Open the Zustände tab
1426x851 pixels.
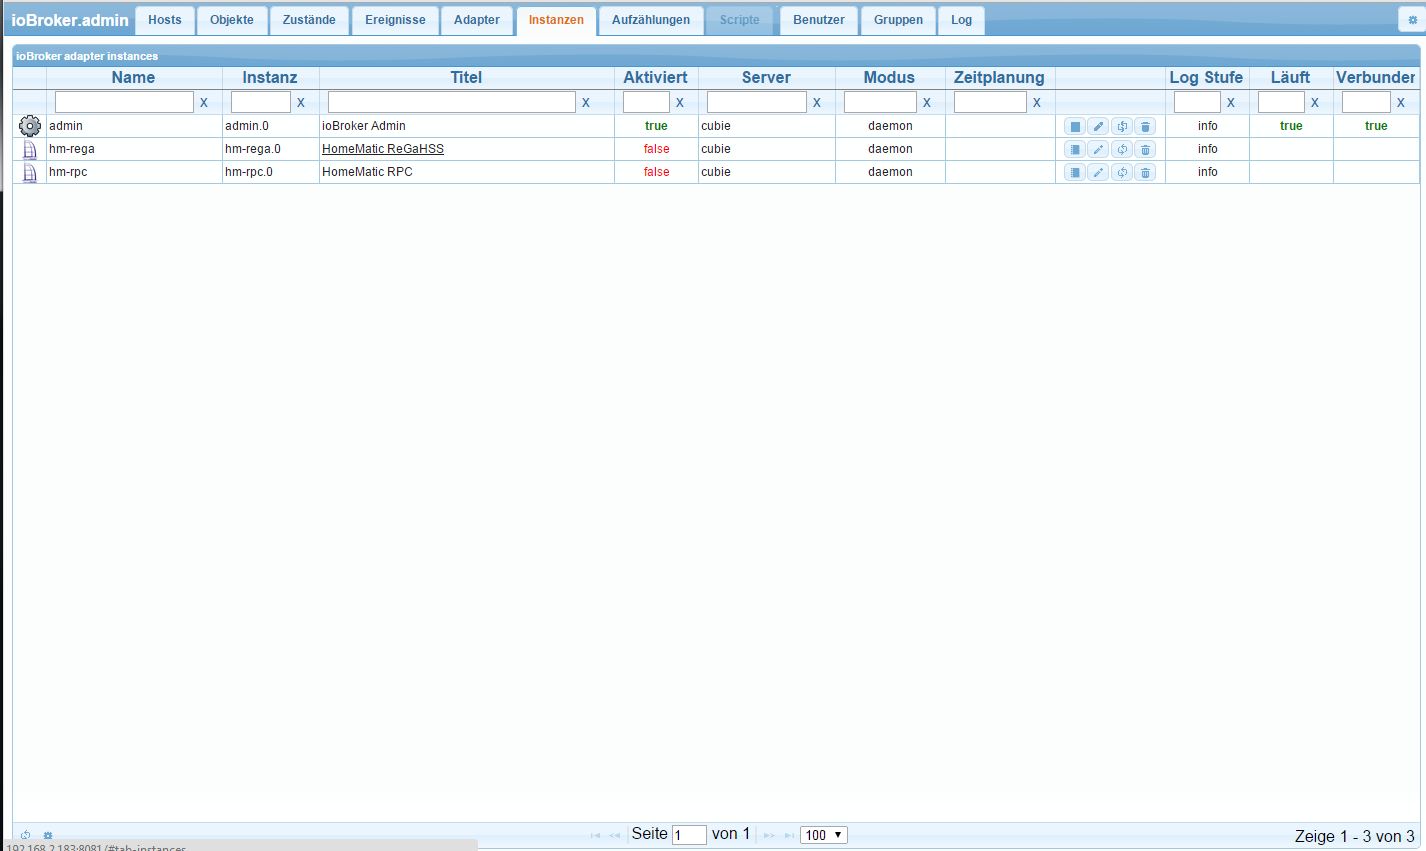[x=309, y=20]
